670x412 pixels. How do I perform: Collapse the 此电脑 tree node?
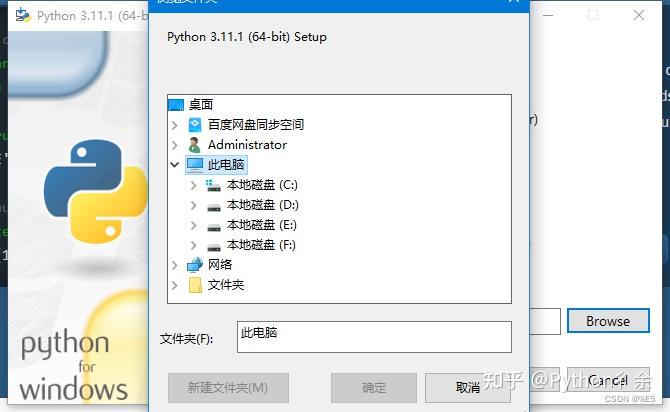(x=174, y=165)
